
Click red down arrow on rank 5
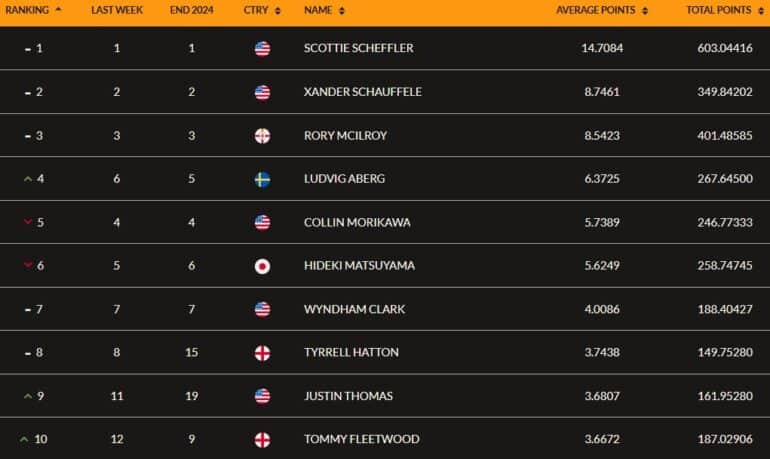(28, 222)
